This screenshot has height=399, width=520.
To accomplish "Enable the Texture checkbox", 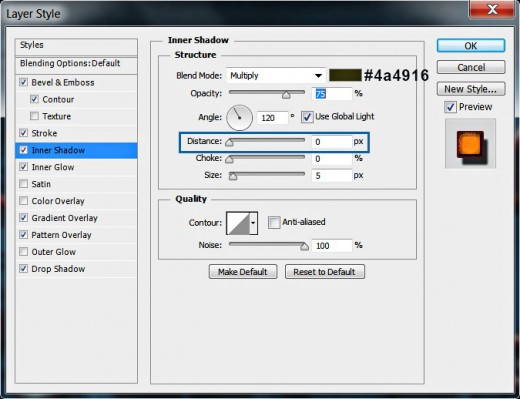I will (x=34, y=116).
